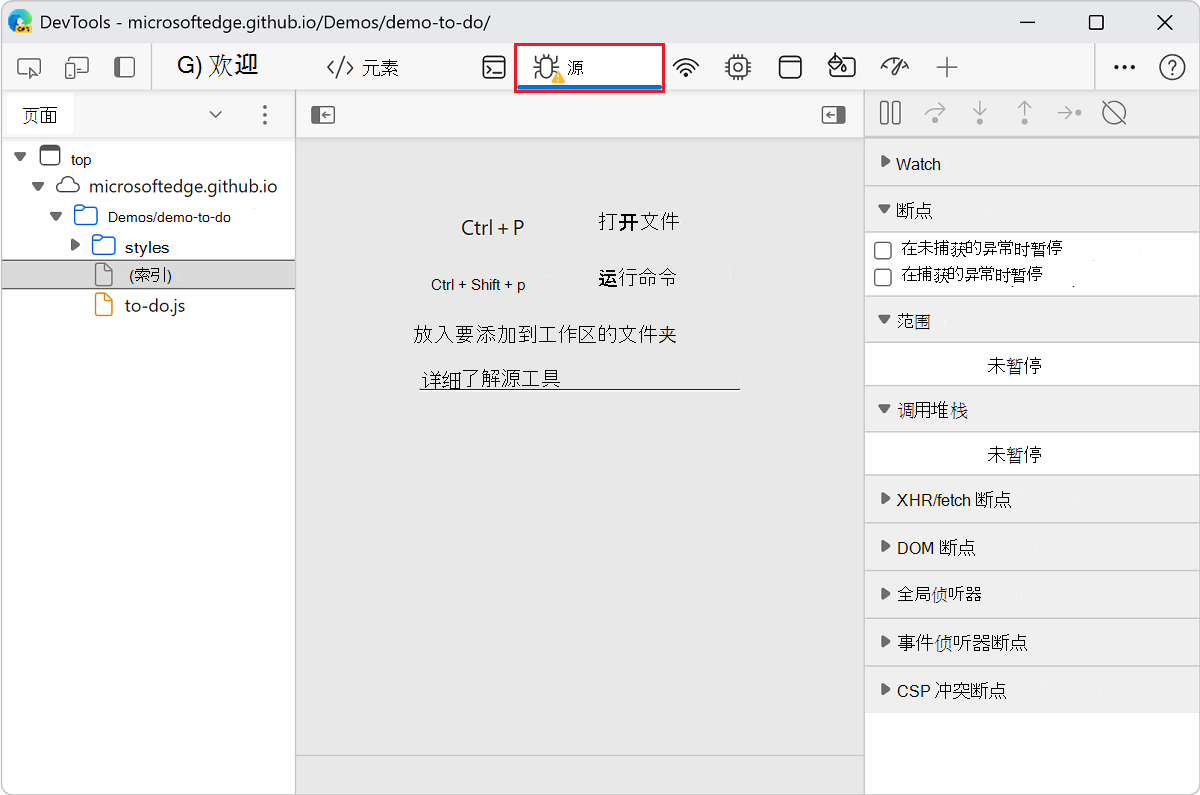The image size is (1200, 795).
Task: Select the Application panel icon
Action: click(790, 67)
